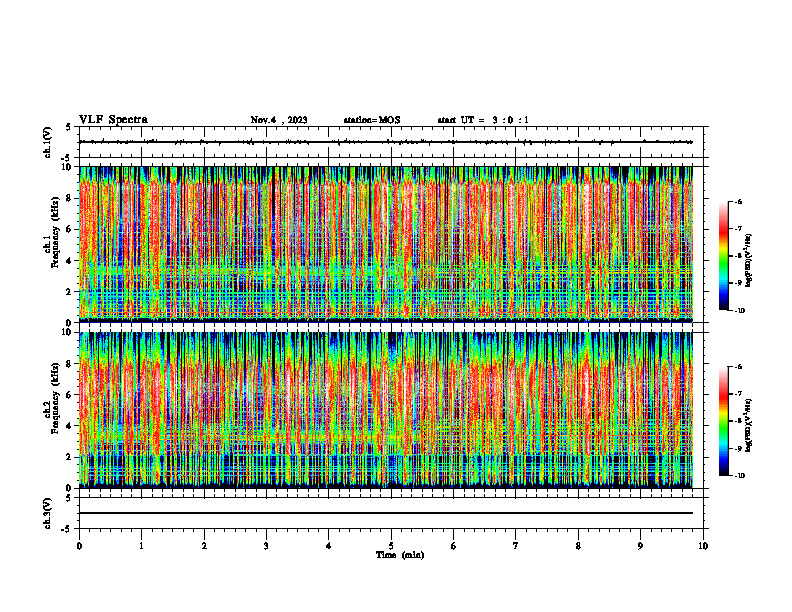Click the "Time (min)" axis label
The width and height of the screenshot is (792, 612).
coord(400,555)
